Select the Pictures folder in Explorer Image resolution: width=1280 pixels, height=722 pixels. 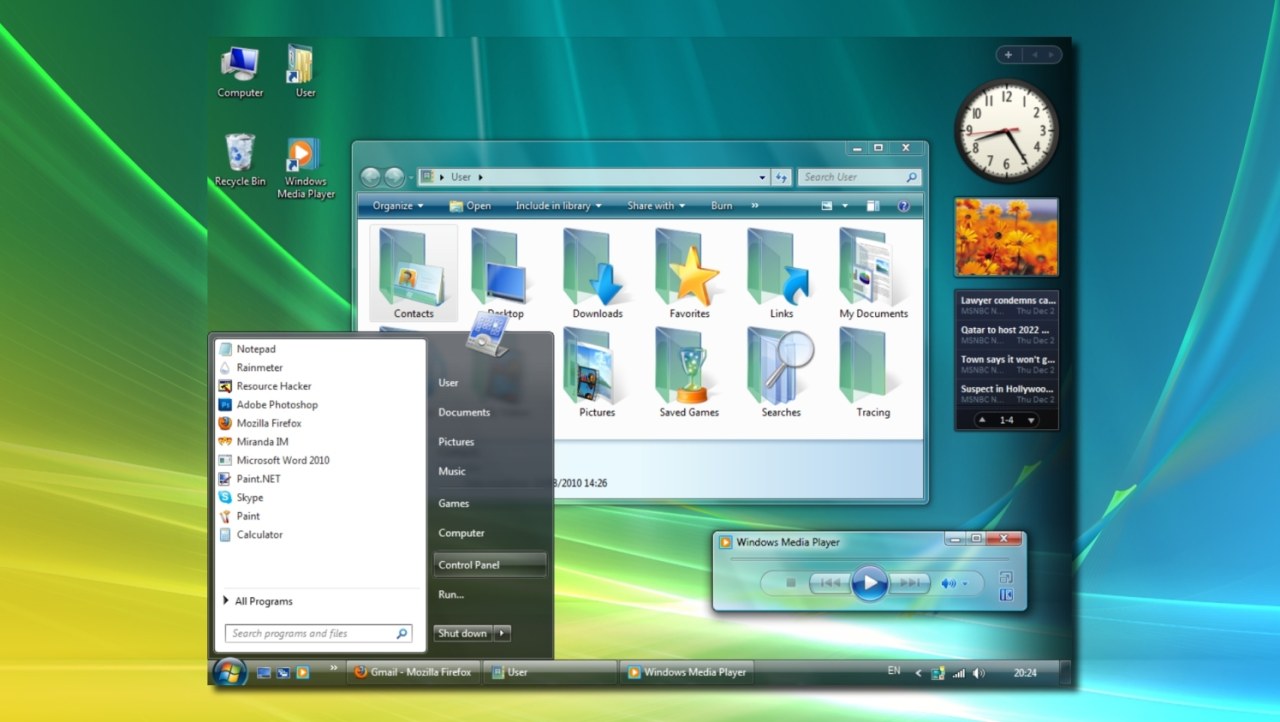tap(597, 372)
